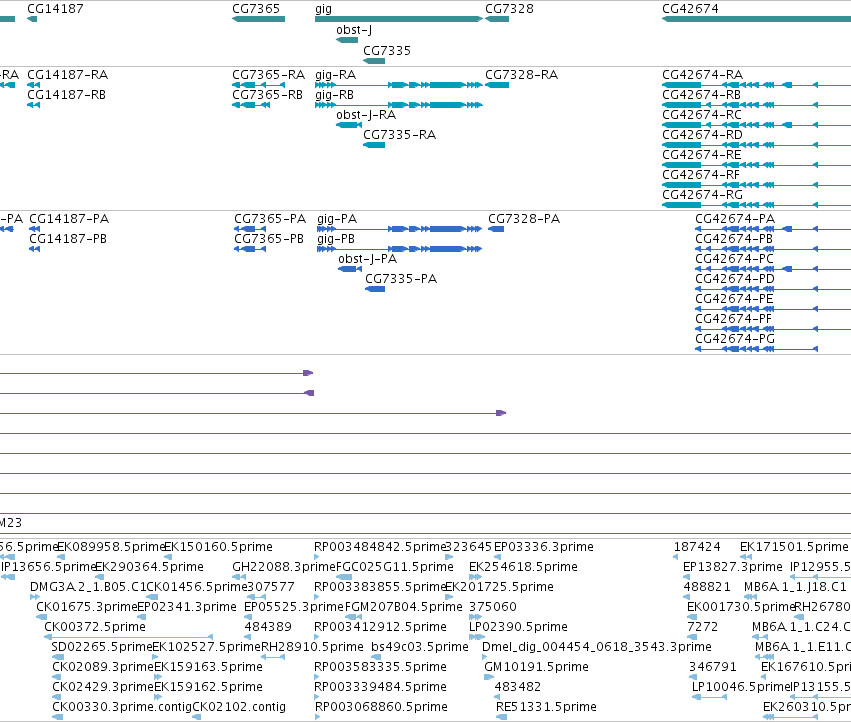This screenshot has height=722, width=851.
Task: Select EST LP02390.5prime
Action: click(518, 626)
